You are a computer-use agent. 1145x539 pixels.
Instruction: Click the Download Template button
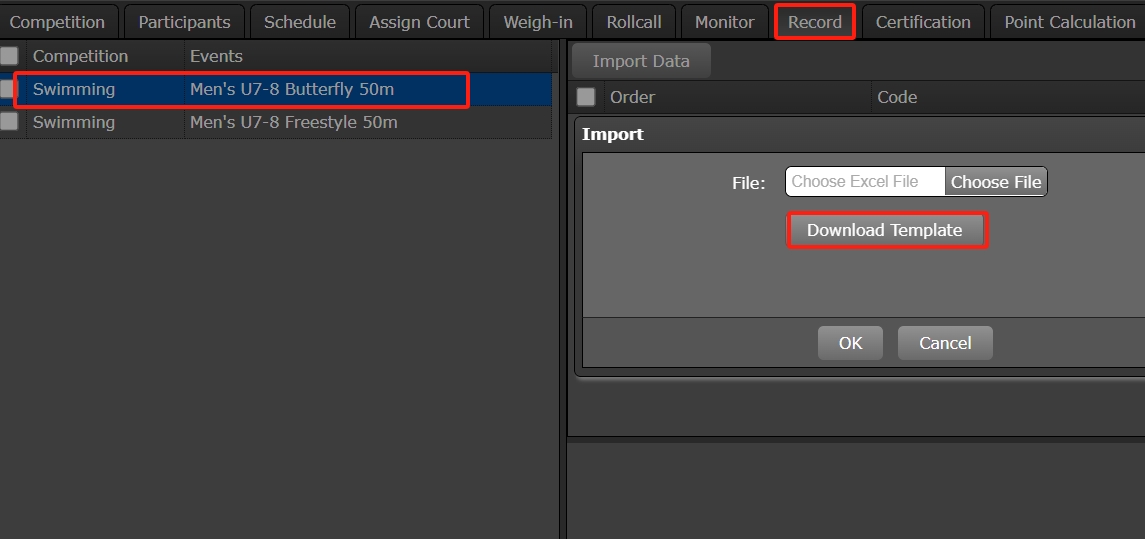(885, 230)
